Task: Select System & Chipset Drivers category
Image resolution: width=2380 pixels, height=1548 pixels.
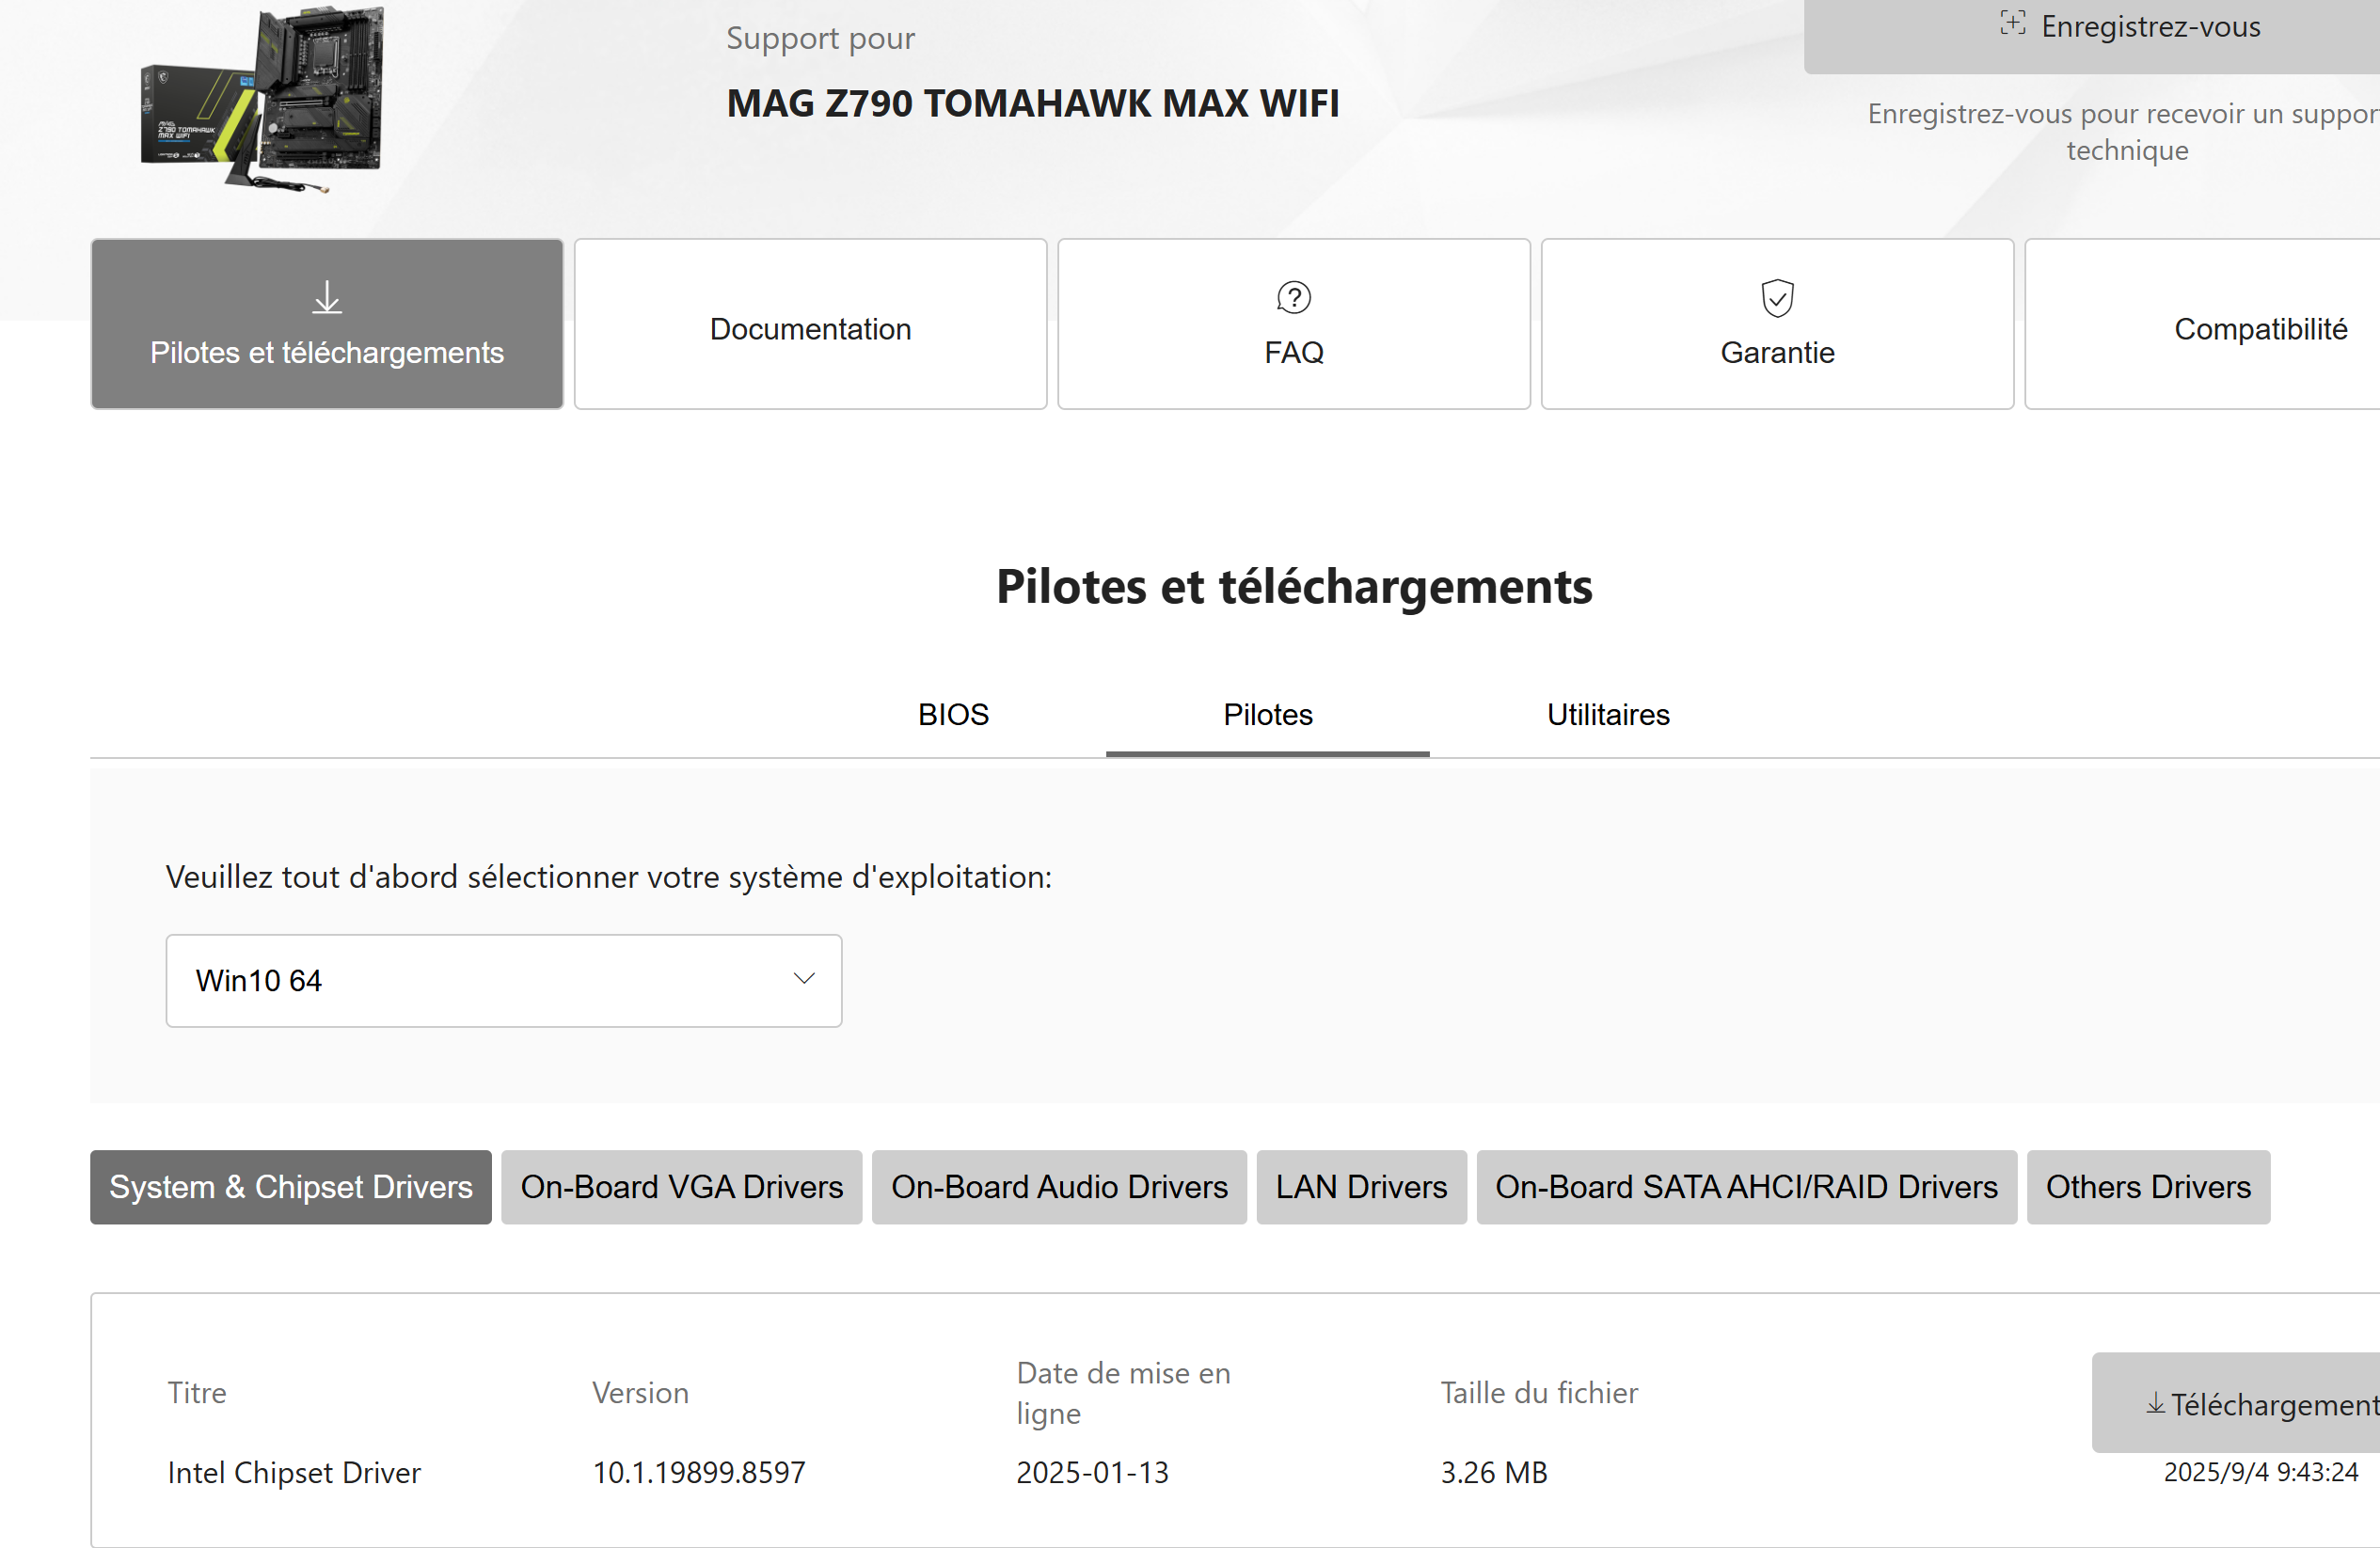Action: point(291,1187)
